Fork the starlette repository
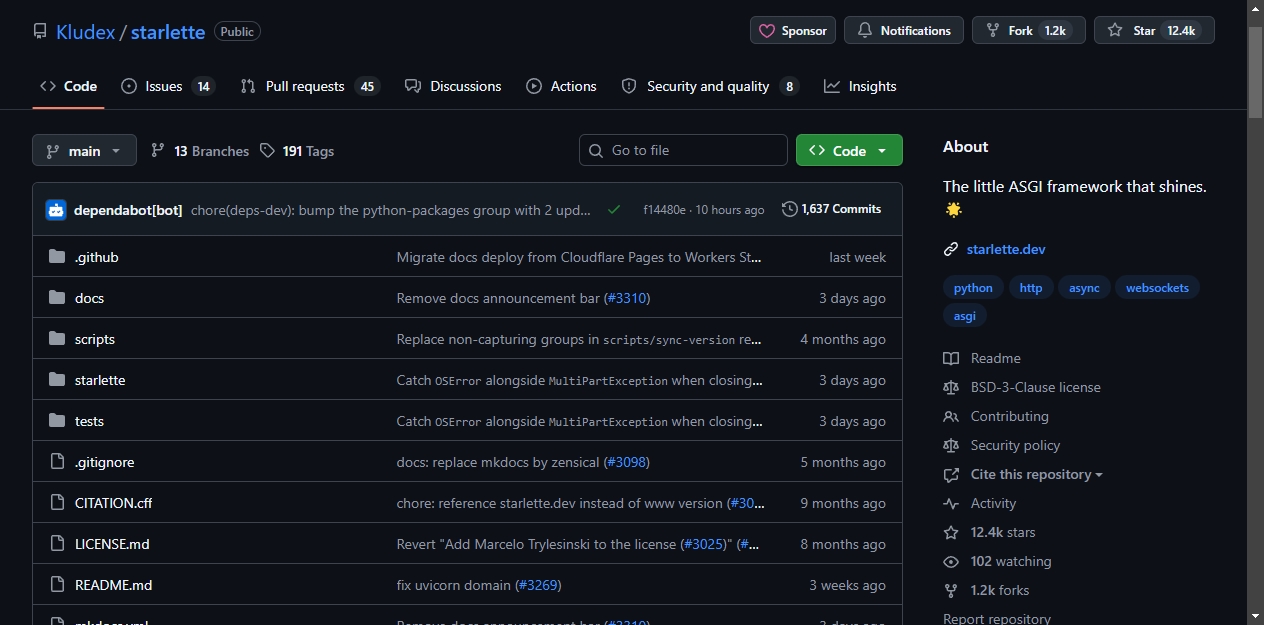Viewport: 1264px width, 625px height. [x=1029, y=30]
